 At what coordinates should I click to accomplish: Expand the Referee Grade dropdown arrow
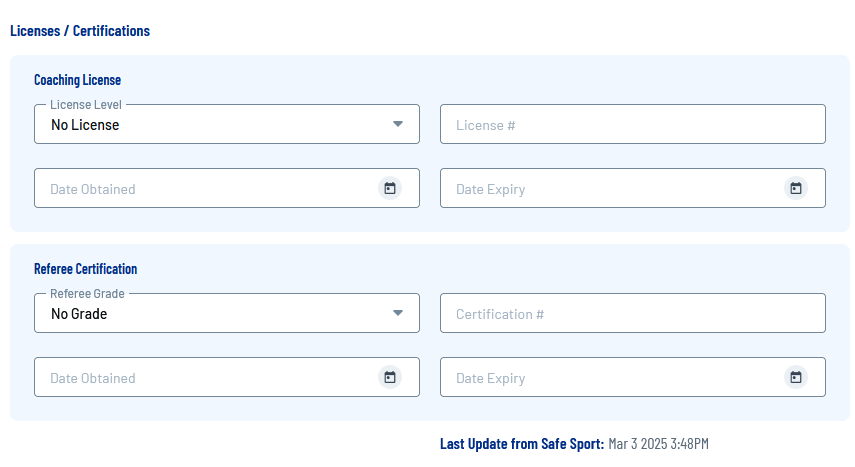click(x=398, y=313)
